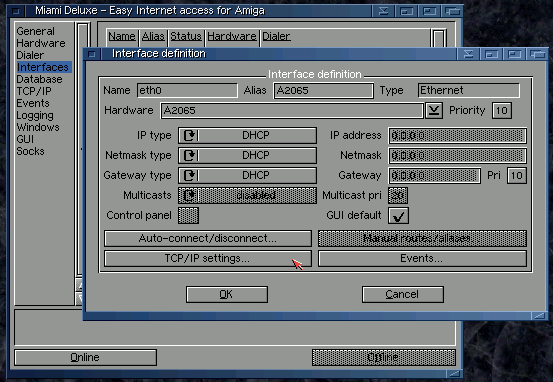
Task: Open the Hardware popup list arrow
Action: coord(434,111)
